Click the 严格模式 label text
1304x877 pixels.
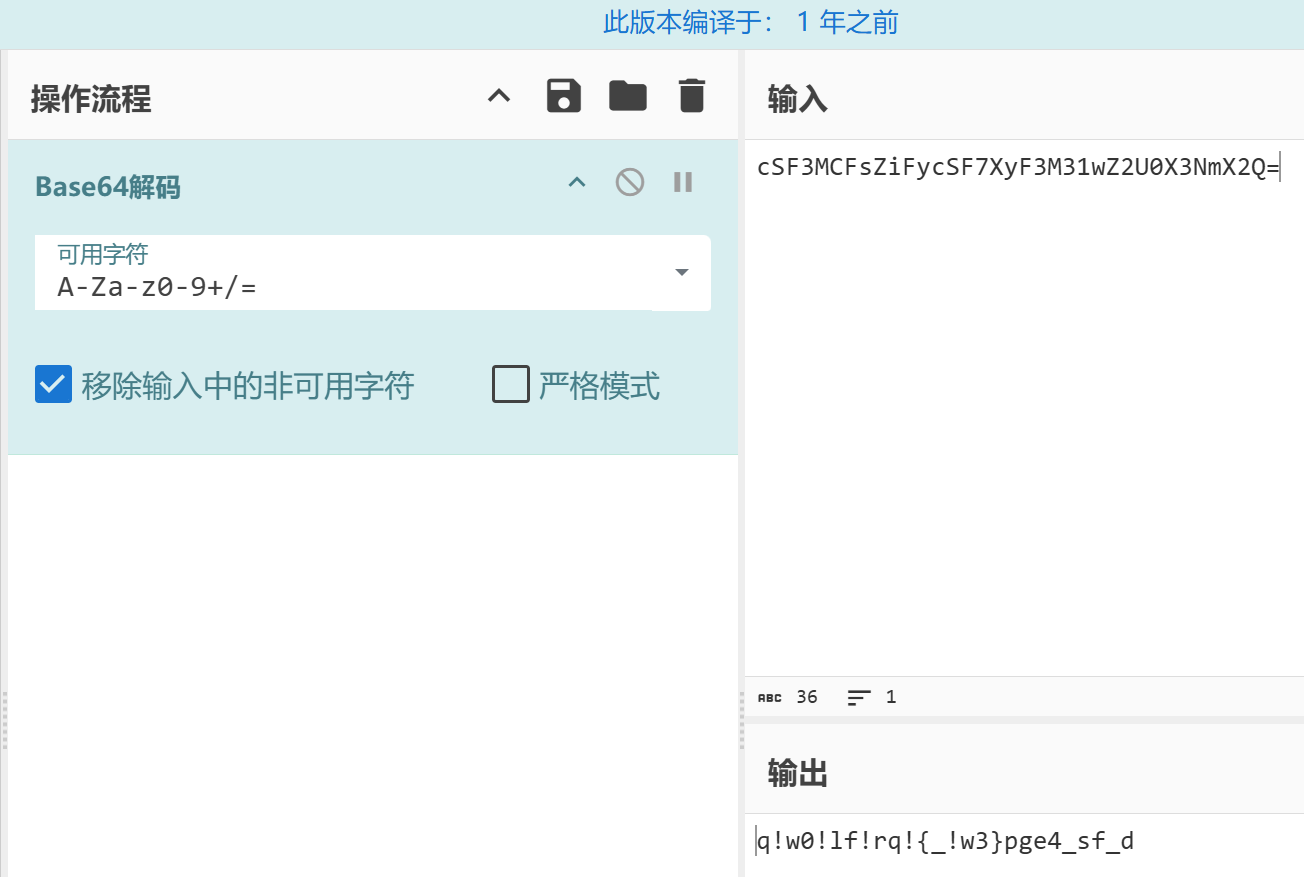click(x=599, y=386)
